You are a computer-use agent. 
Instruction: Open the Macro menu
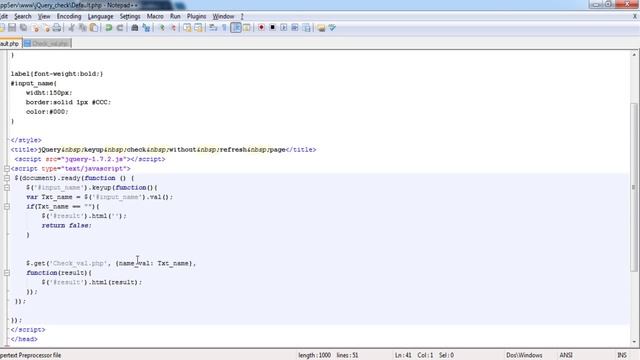pos(155,16)
